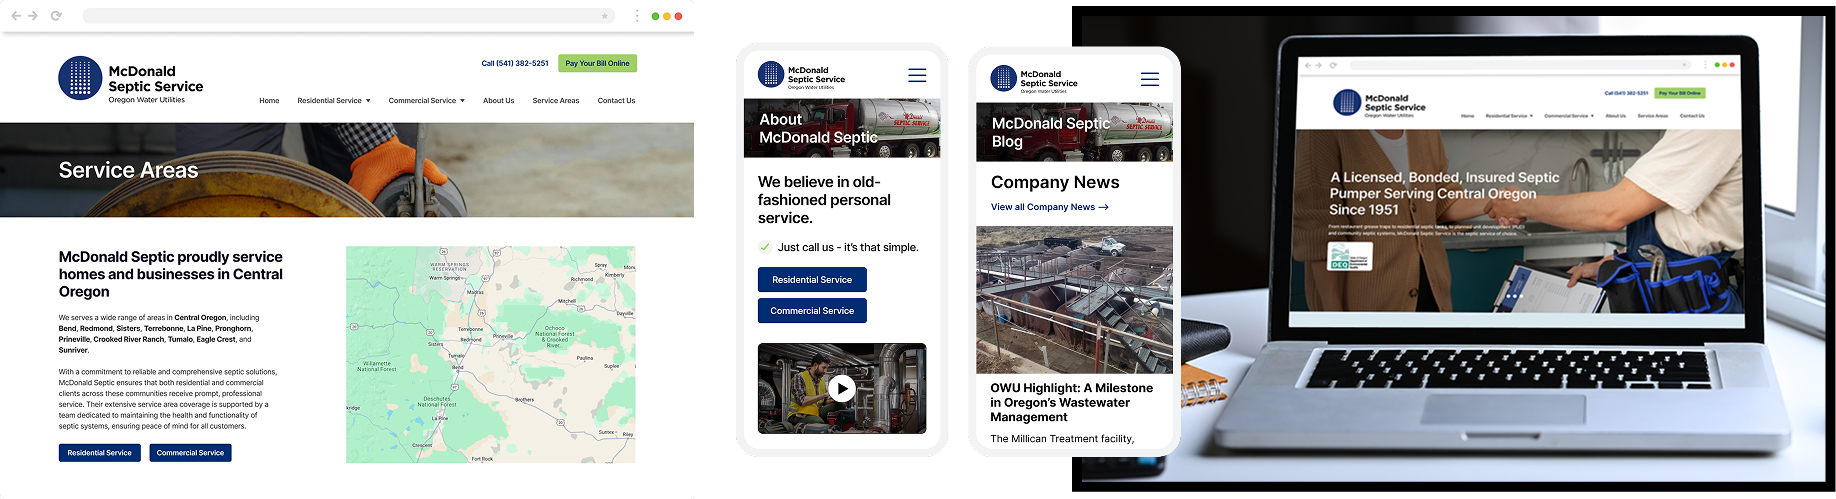Click View all Company News link

[1049, 207]
